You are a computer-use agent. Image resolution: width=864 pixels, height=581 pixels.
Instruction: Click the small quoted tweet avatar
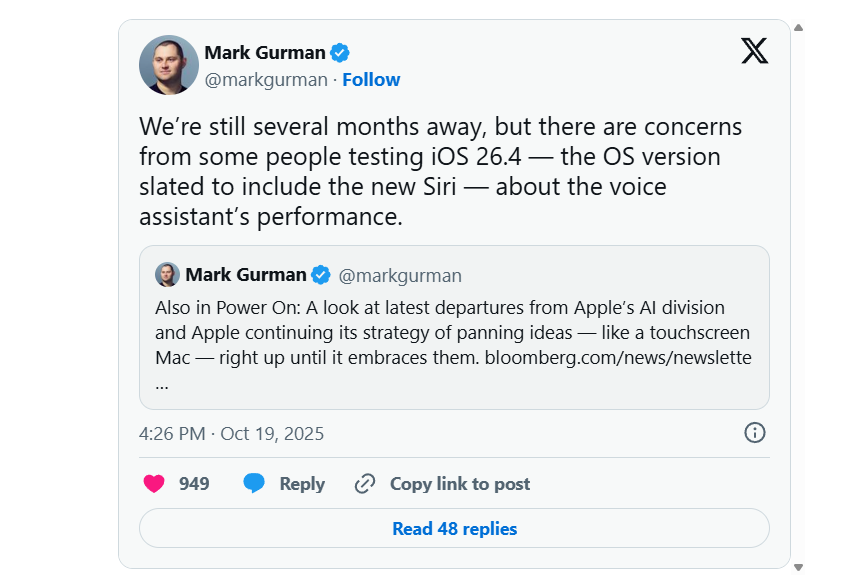click(x=167, y=275)
